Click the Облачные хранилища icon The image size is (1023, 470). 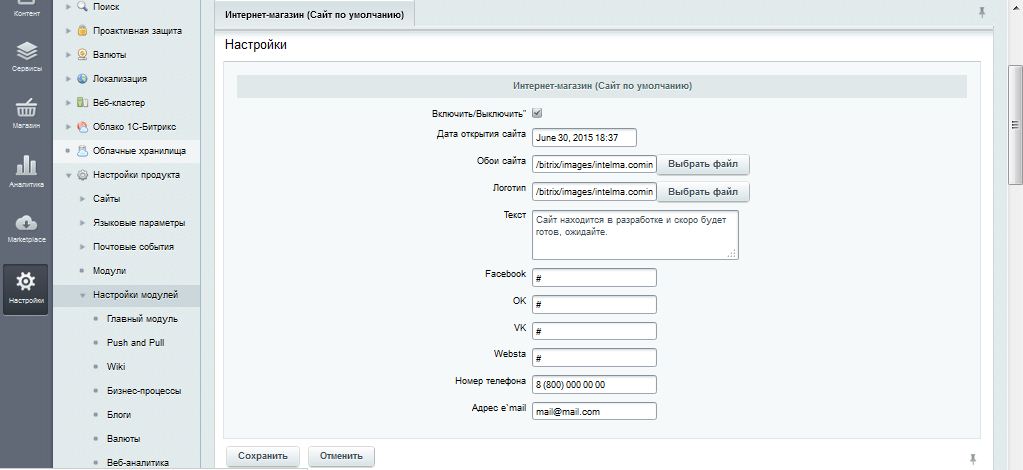tap(82, 151)
